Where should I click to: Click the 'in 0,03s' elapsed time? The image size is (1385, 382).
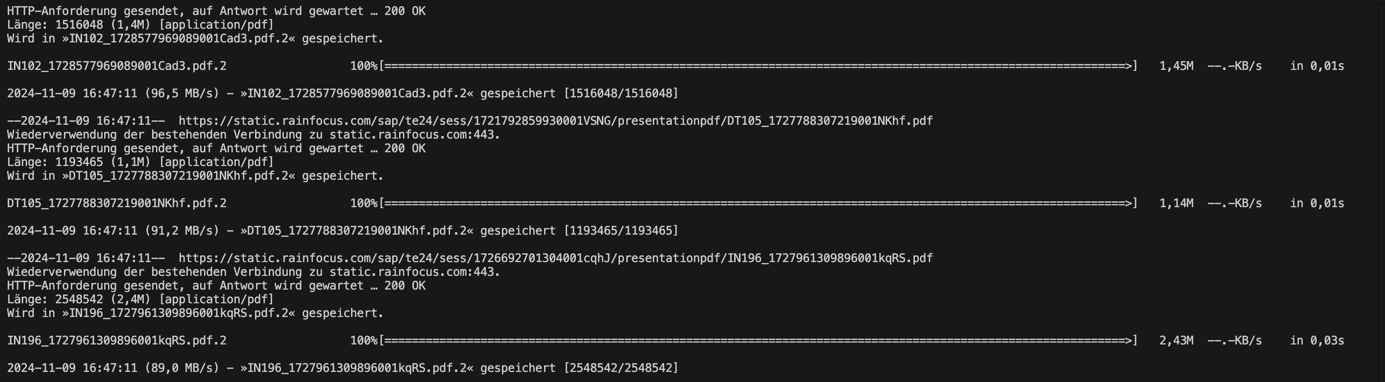pos(1317,340)
